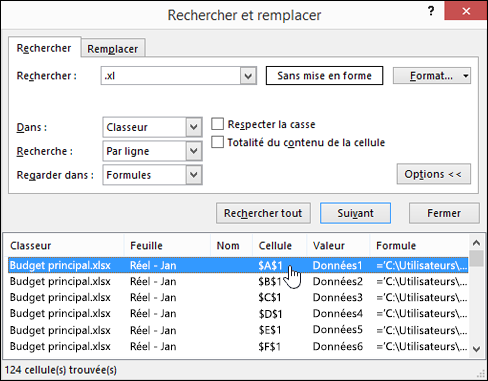
Task: Click the results list scrollbar thumb
Action: [477, 258]
